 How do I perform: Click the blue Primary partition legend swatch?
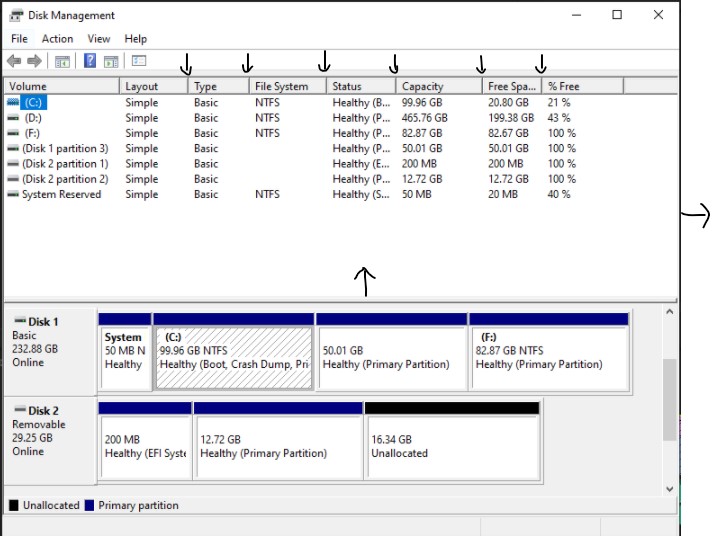click(90, 506)
